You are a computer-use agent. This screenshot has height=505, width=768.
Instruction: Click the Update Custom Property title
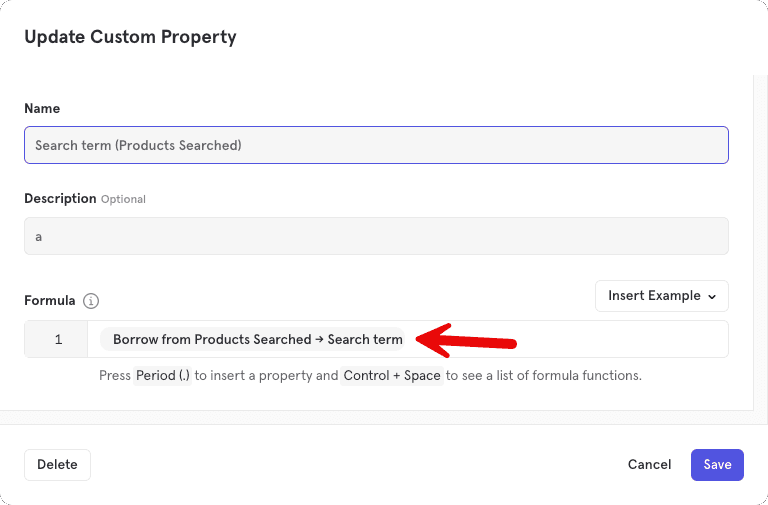pos(130,37)
